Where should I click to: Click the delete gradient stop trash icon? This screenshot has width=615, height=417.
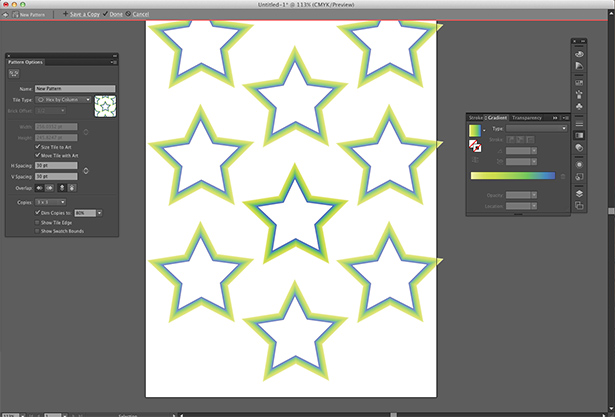click(563, 177)
